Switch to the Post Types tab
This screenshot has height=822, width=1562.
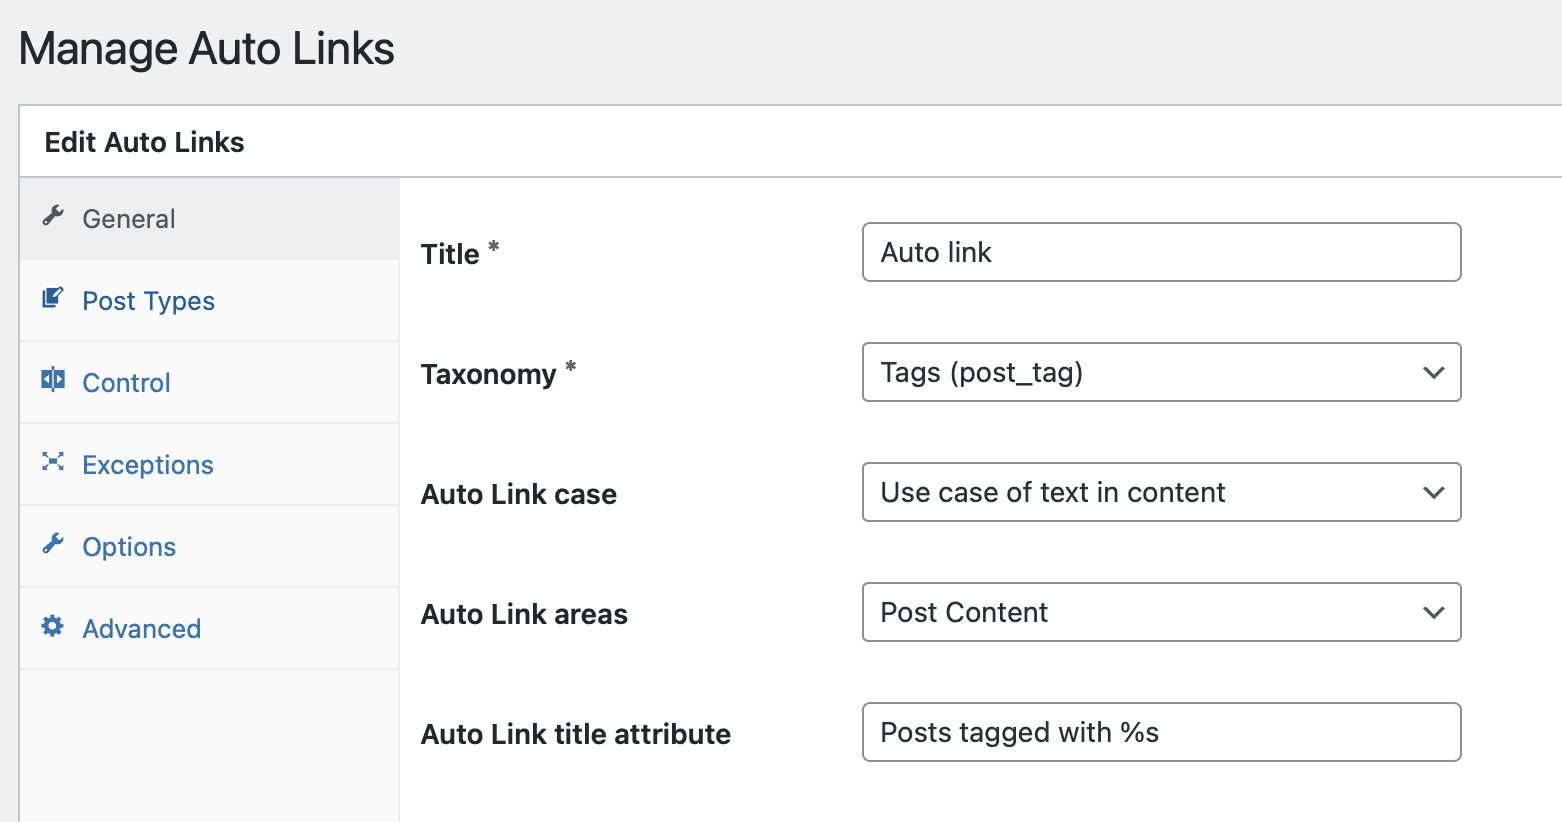coord(148,300)
